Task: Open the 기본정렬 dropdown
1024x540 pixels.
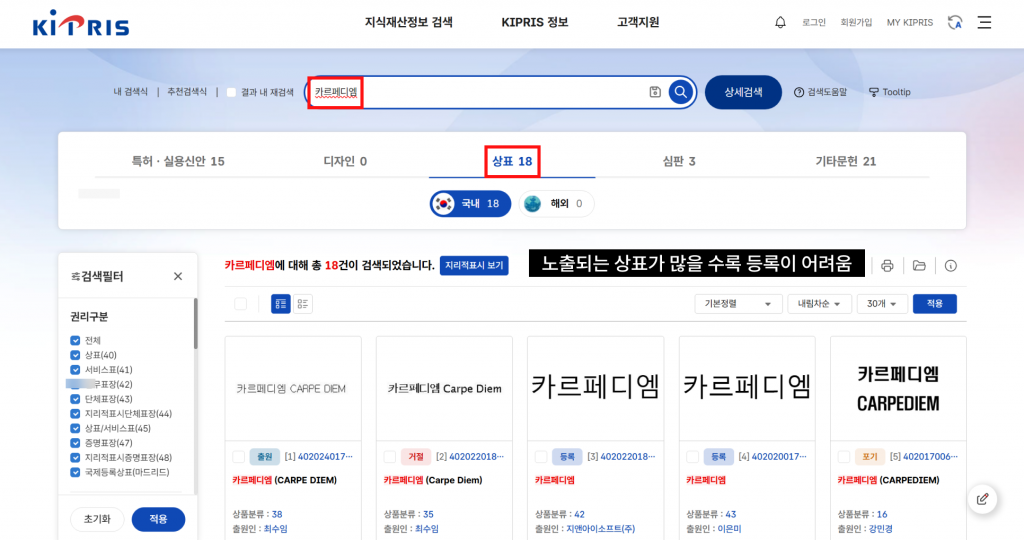Action: [738, 304]
